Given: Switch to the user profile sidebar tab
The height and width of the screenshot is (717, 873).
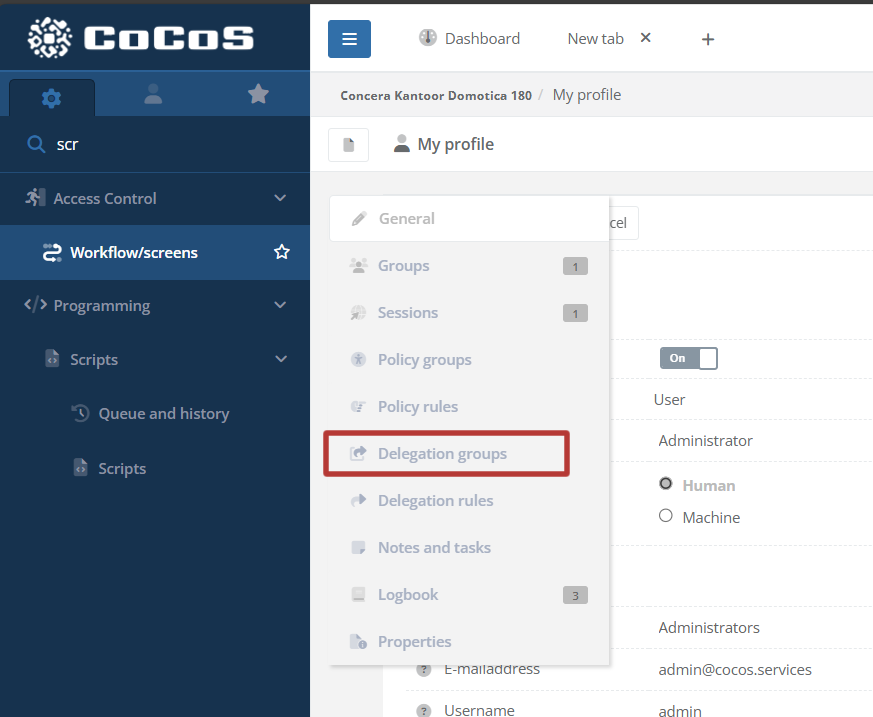Looking at the screenshot, I should pyautogui.click(x=153, y=94).
